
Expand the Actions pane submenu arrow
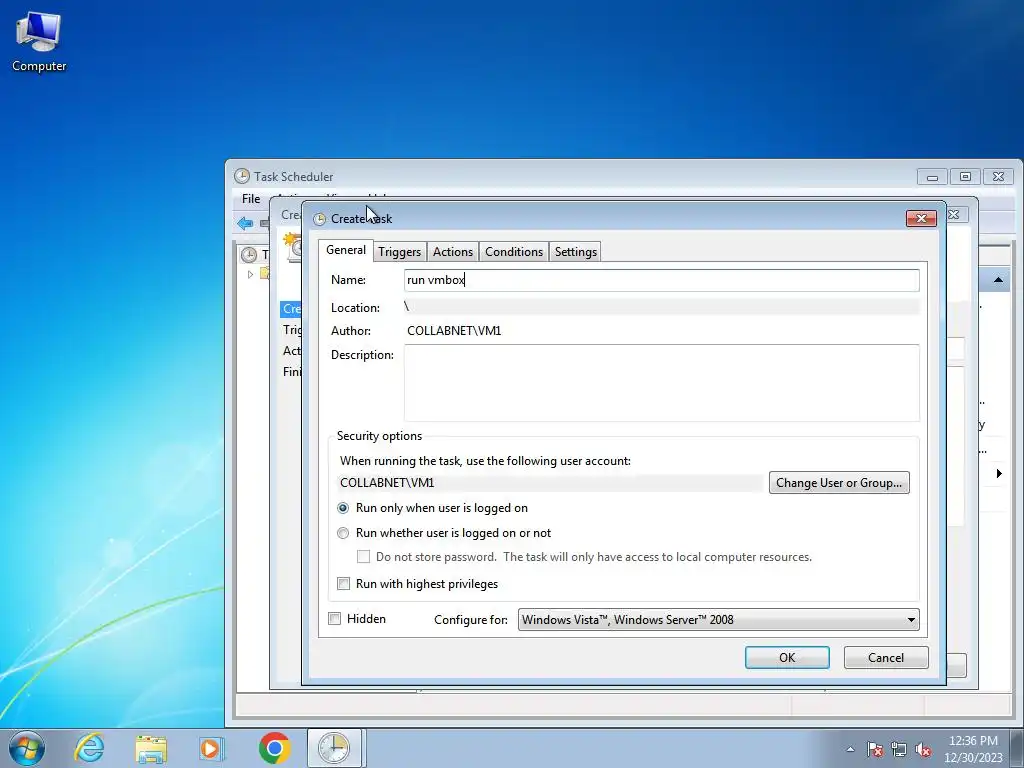(x=999, y=473)
